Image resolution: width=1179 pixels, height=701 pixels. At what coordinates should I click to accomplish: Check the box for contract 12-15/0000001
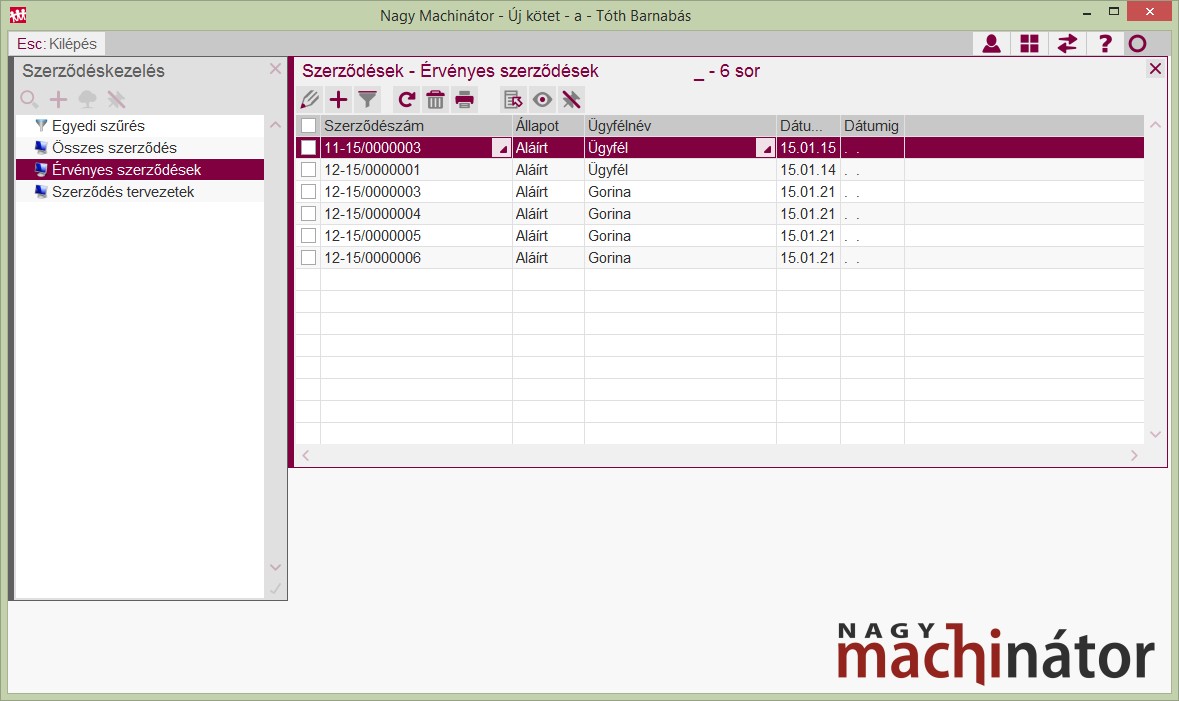coord(308,169)
